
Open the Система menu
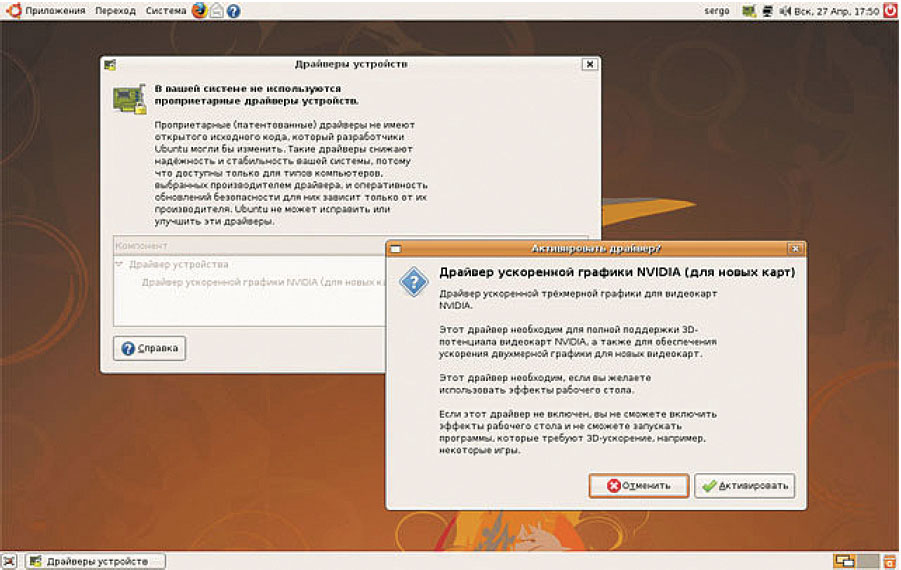(165, 11)
